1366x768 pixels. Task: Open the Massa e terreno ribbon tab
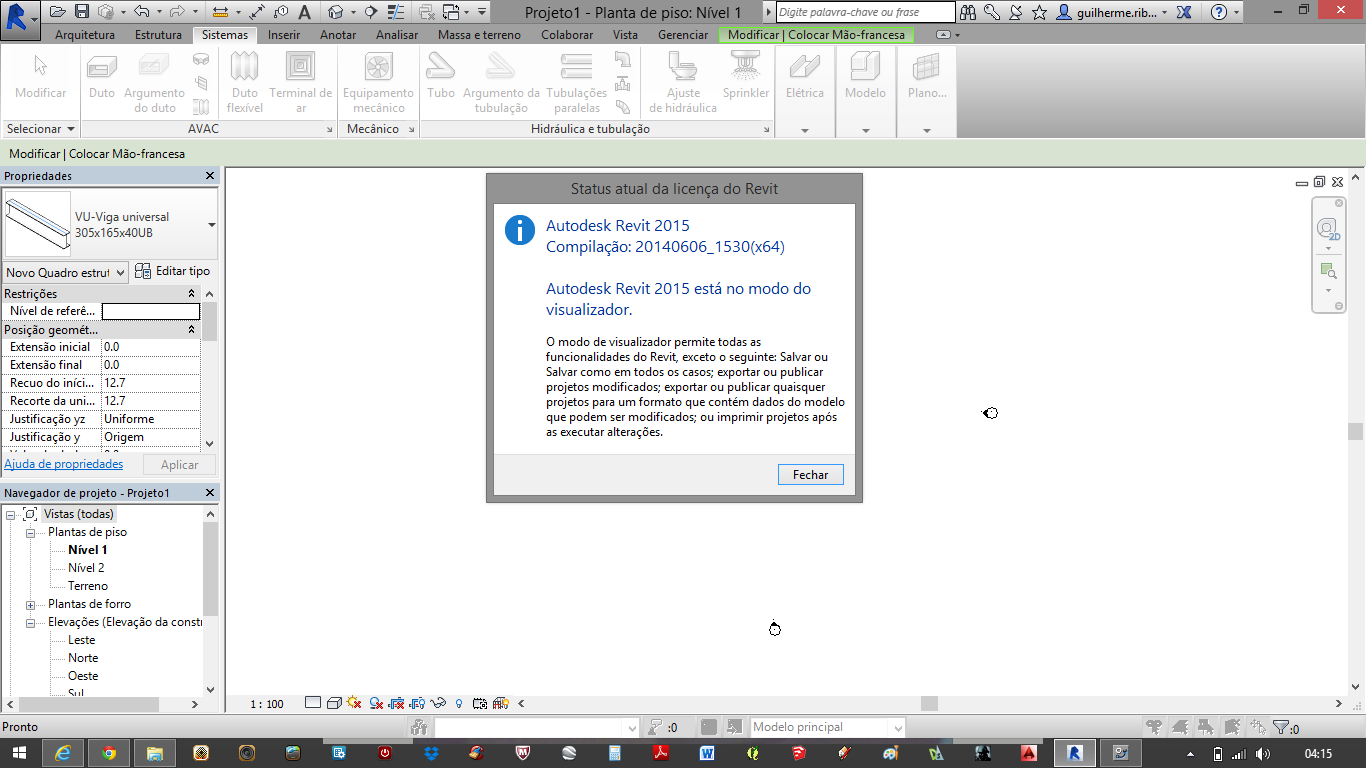pos(479,35)
